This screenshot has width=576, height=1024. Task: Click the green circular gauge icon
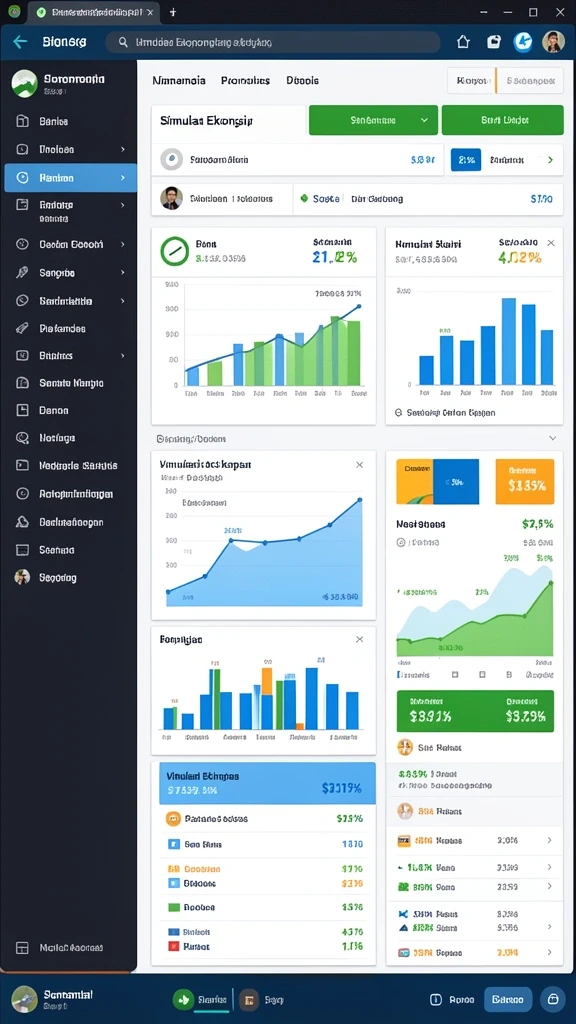174,251
